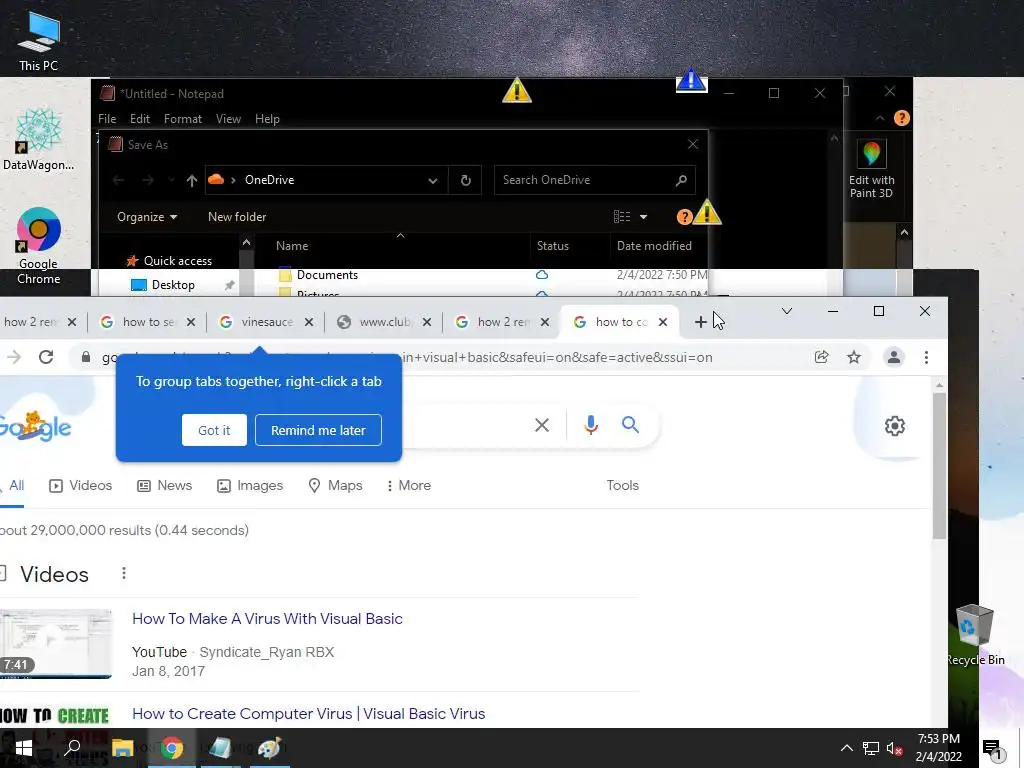Open This PC desktop icon
This screenshot has height=768, width=1024.
[x=39, y=40]
